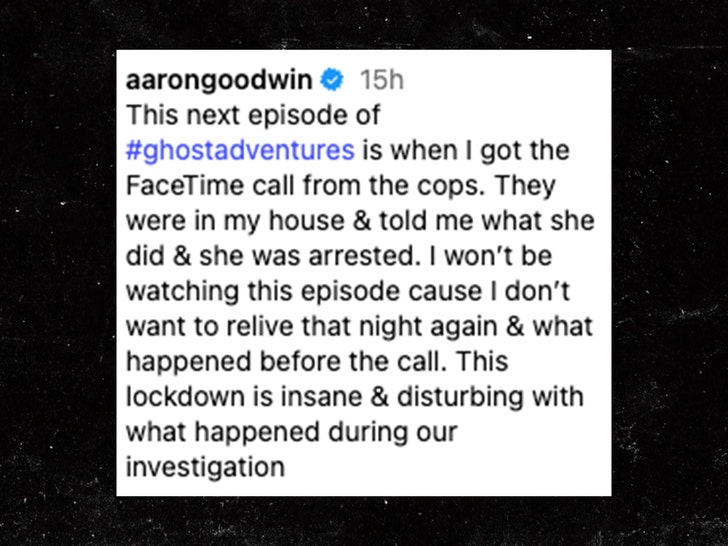Viewport: 728px width, 546px height.
Task: Click the black textured background
Action: [58, 279]
